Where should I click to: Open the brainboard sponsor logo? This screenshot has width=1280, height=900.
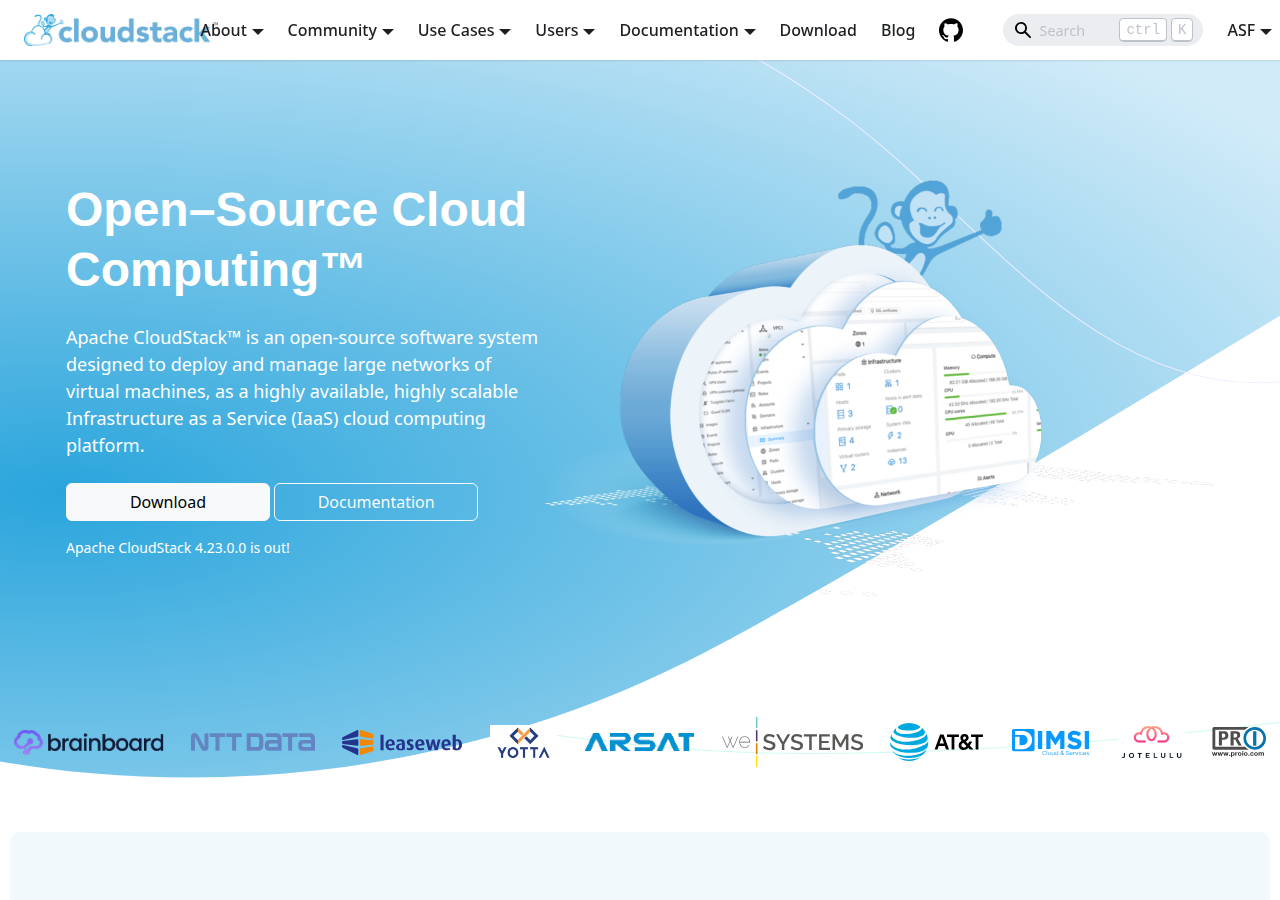(89, 742)
